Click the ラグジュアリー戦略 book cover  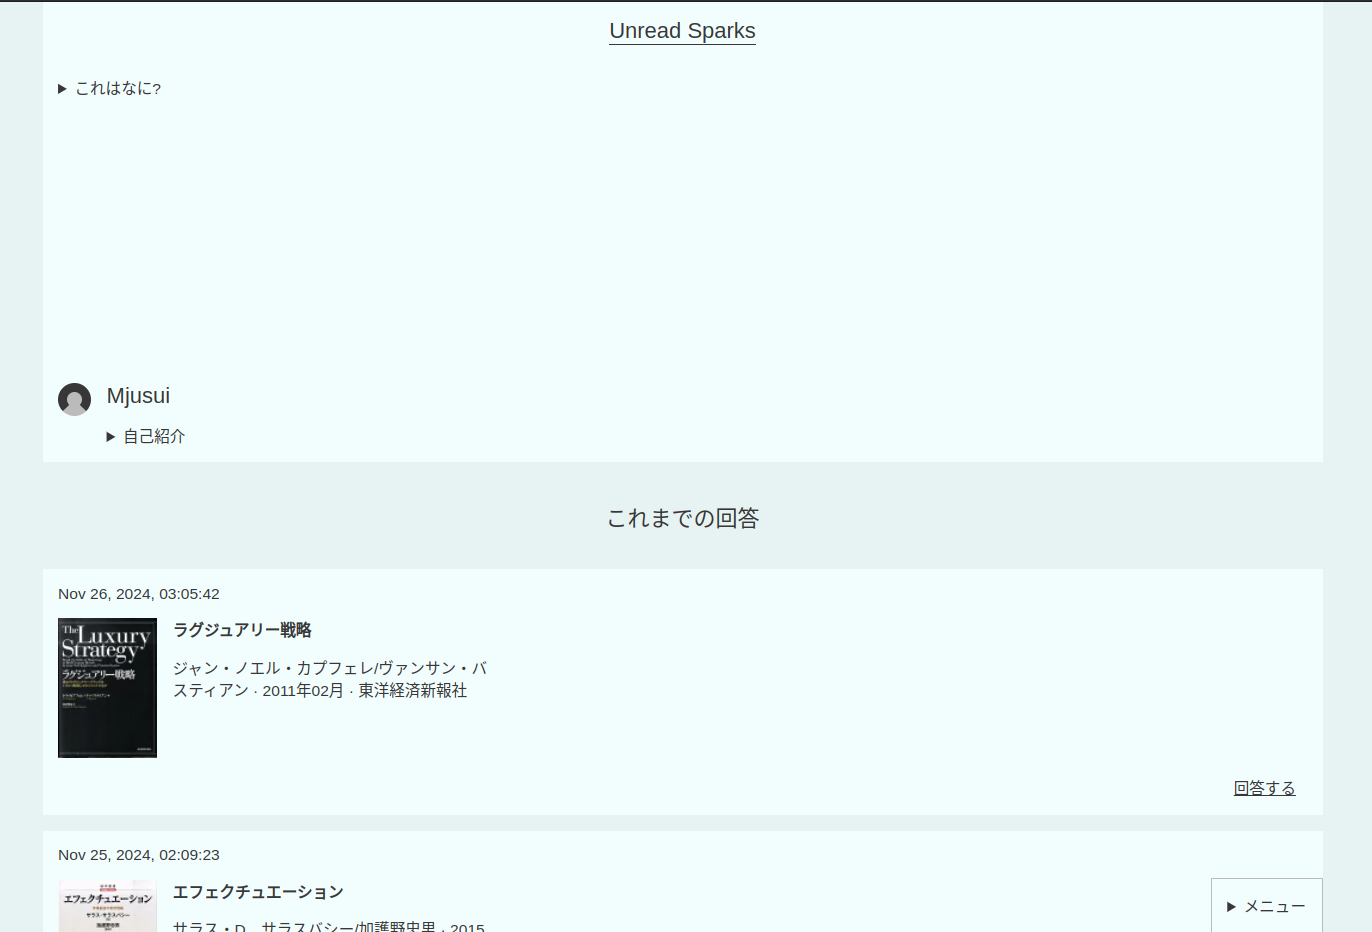(x=107, y=688)
